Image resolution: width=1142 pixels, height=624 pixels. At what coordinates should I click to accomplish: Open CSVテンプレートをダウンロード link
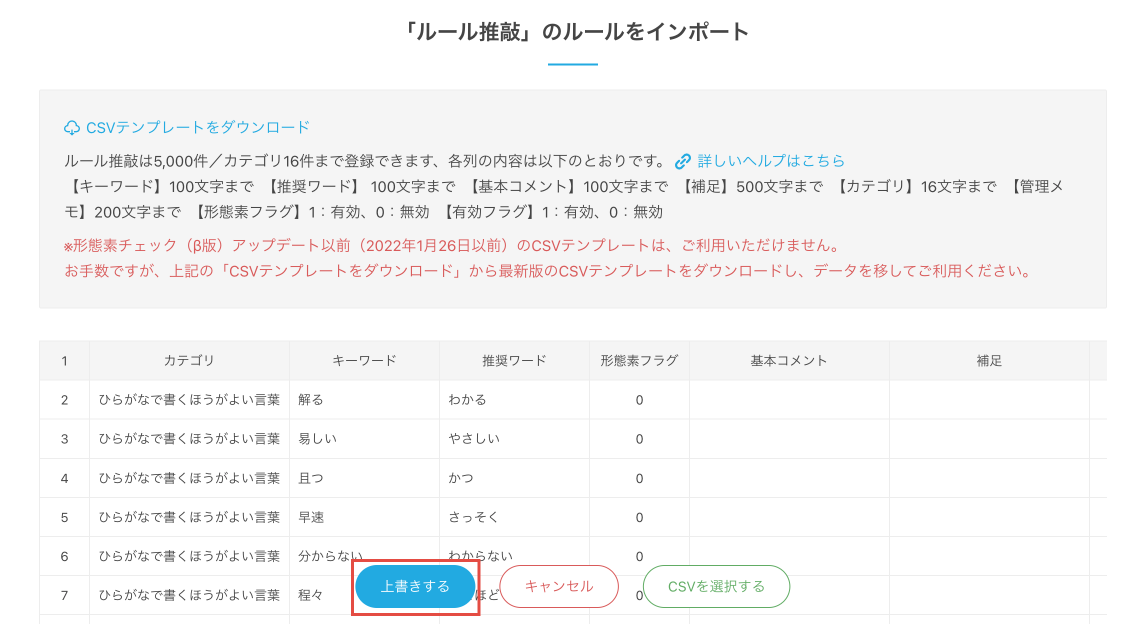pos(197,127)
